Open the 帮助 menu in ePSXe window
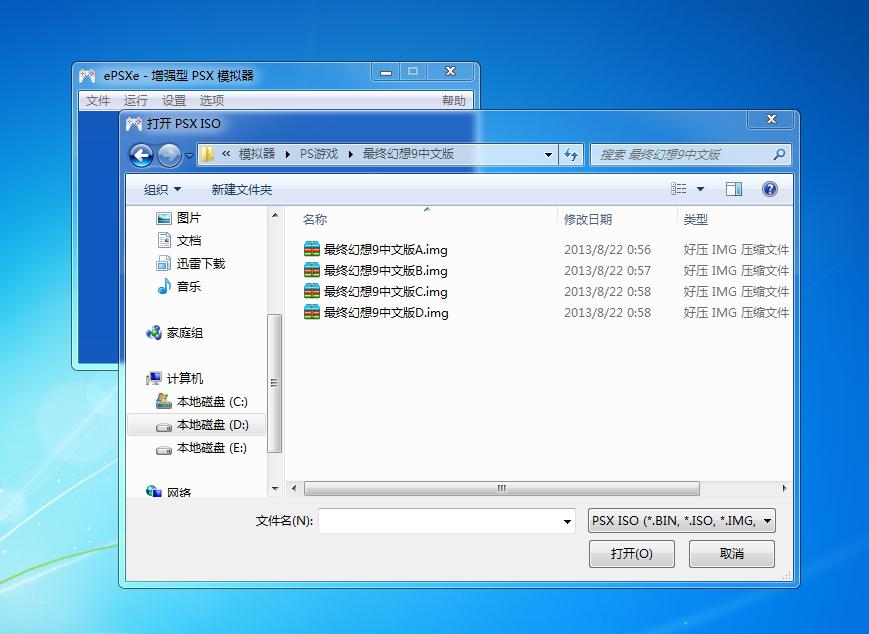This screenshot has width=869, height=634. tap(453, 100)
